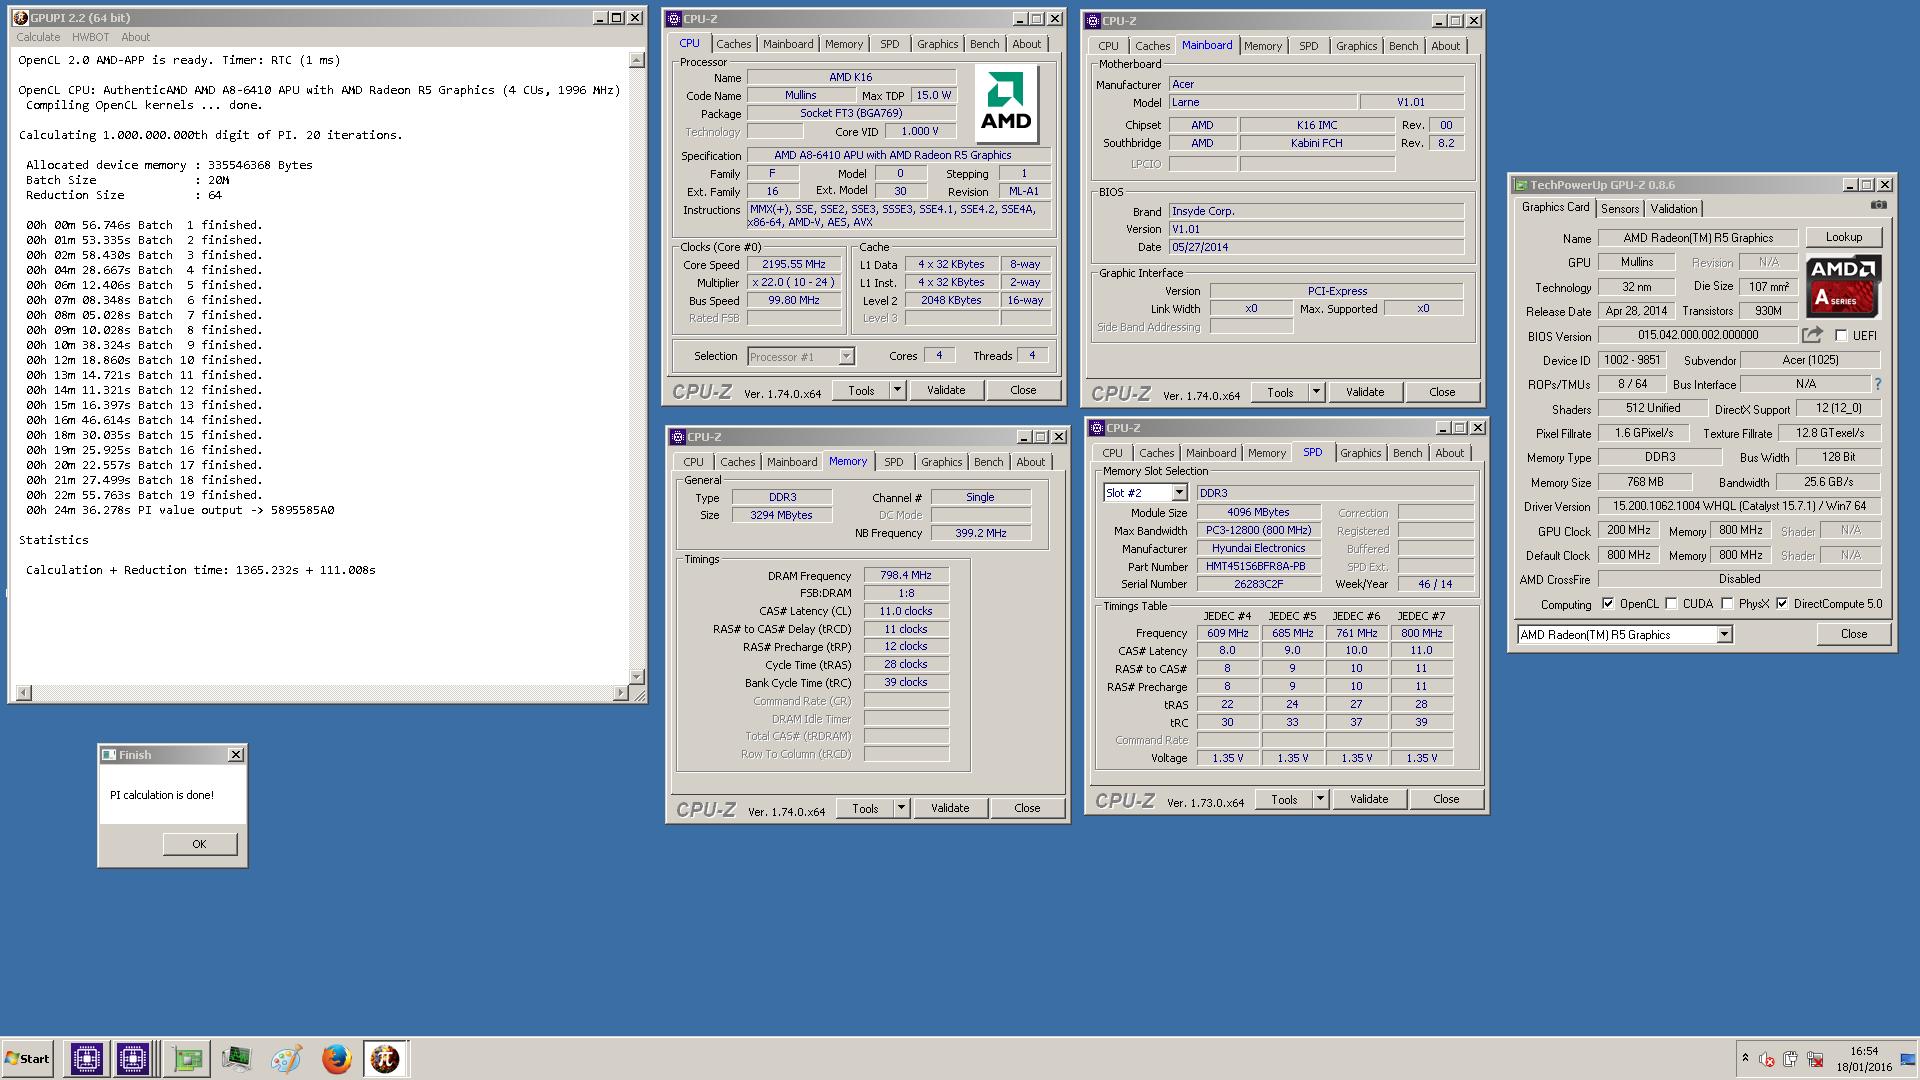Image resolution: width=1920 pixels, height=1080 pixels.
Task: Open the HWBOT menu in GPUPI
Action: [90, 37]
